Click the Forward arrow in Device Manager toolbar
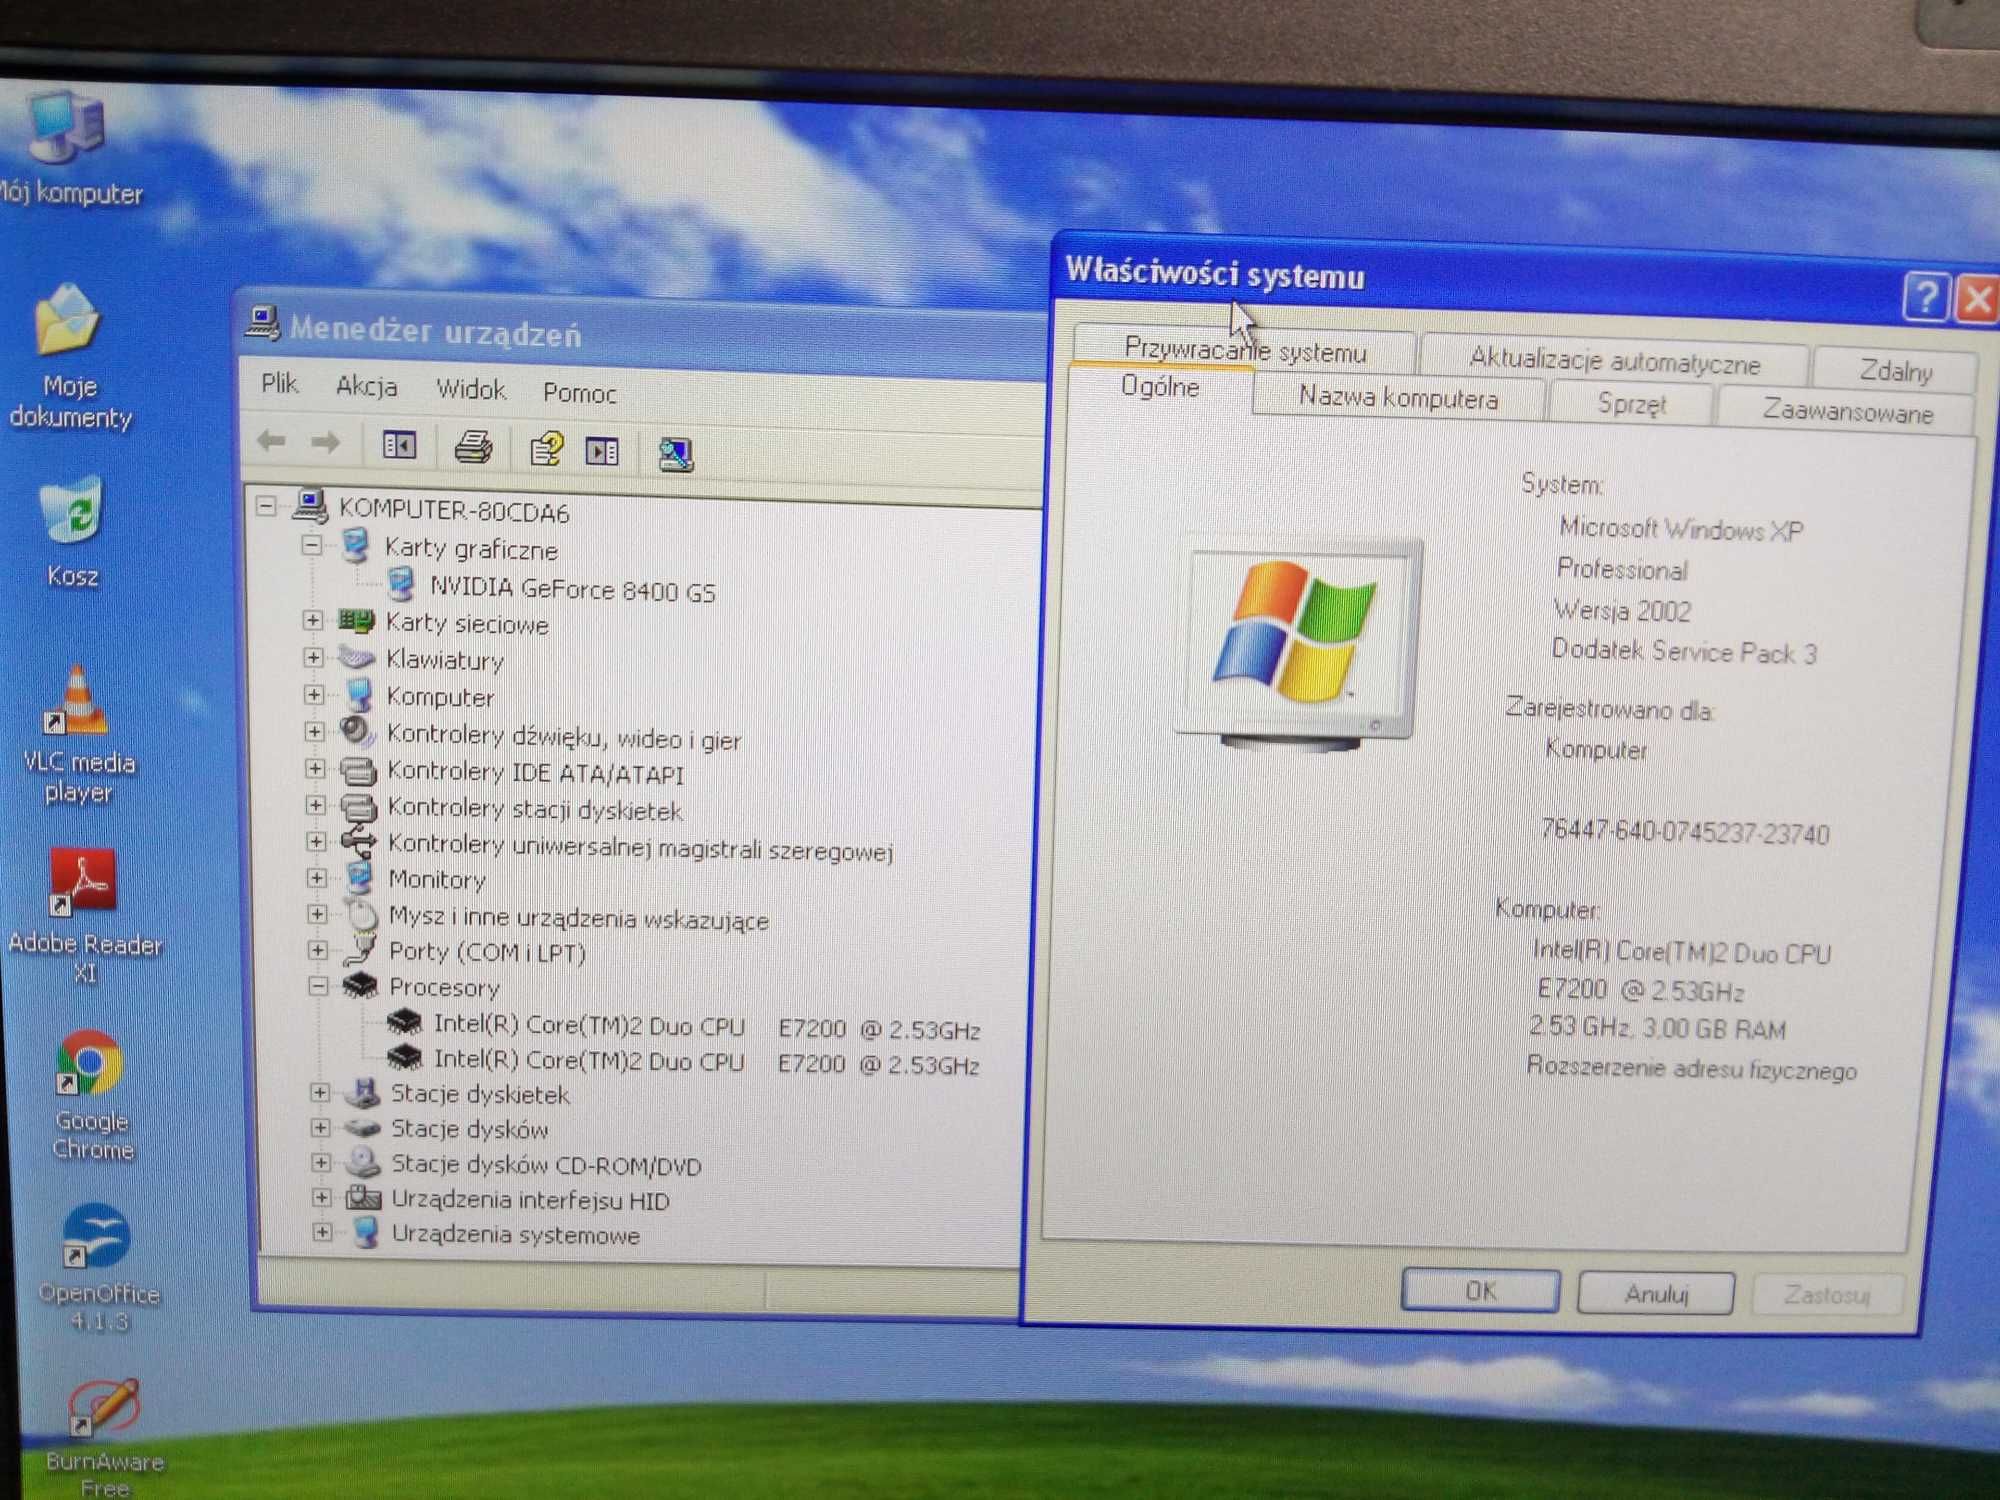Screen dimensions: 2000x1500 (x=325, y=443)
